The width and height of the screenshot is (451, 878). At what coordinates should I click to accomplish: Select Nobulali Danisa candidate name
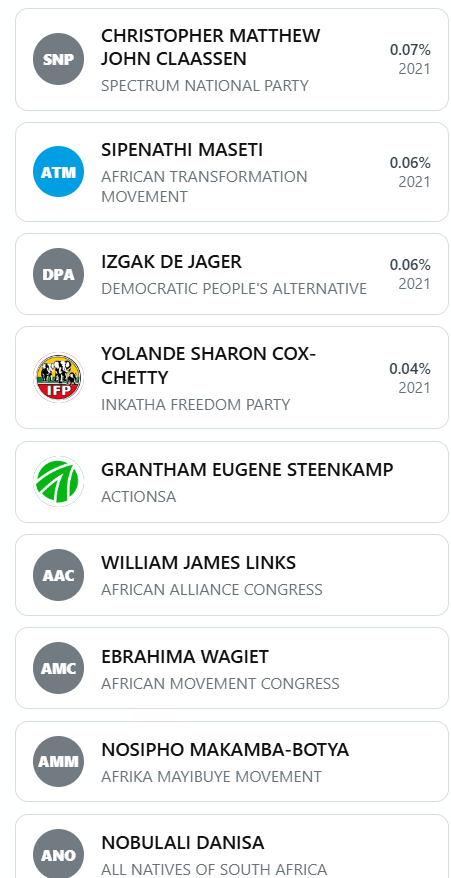[x=182, y=843]
